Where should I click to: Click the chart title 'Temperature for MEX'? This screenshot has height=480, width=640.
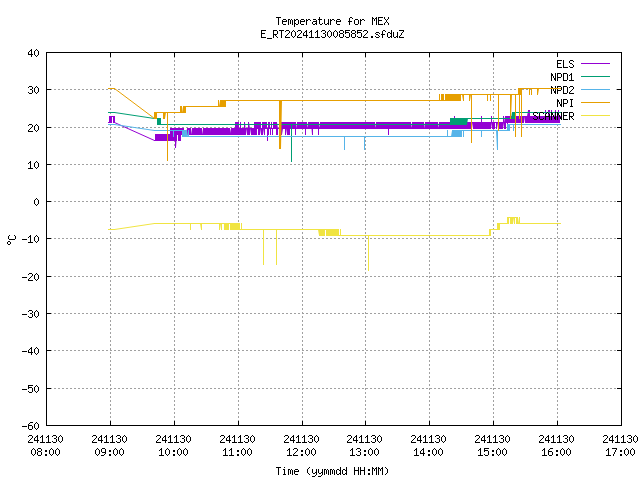[x=332, y=21]
